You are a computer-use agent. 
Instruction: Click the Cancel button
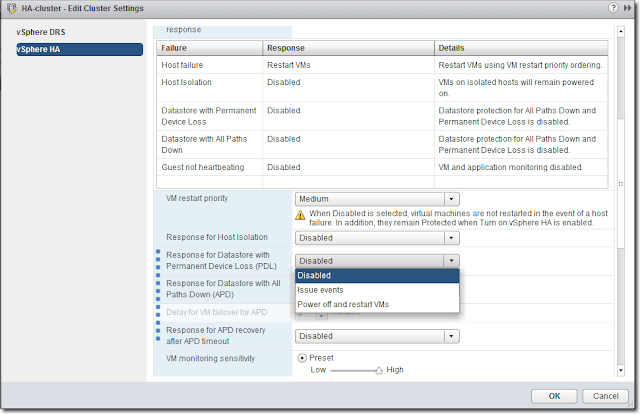pos(606,396)
